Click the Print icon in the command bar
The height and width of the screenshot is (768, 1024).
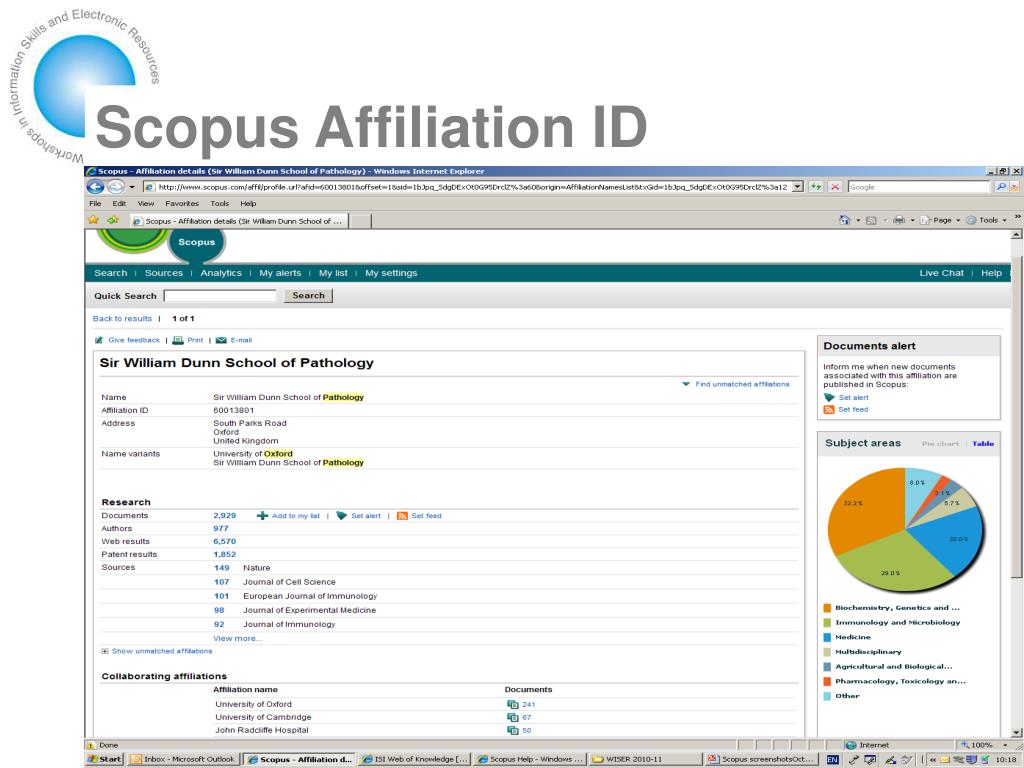[x=899, y=220]
